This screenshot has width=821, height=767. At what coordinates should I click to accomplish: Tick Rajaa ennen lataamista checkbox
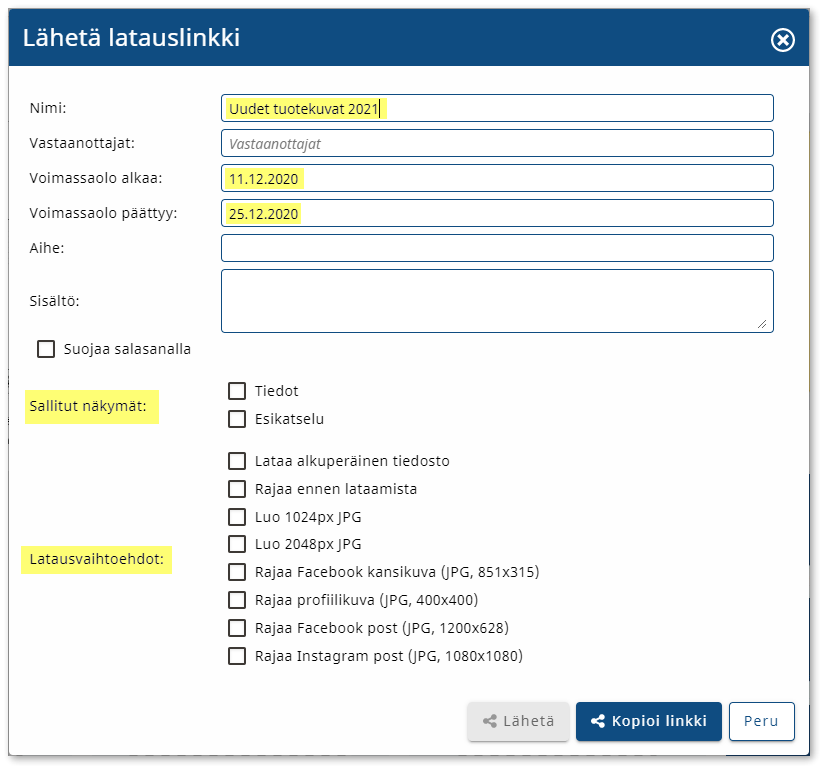(x=237, y=489)
